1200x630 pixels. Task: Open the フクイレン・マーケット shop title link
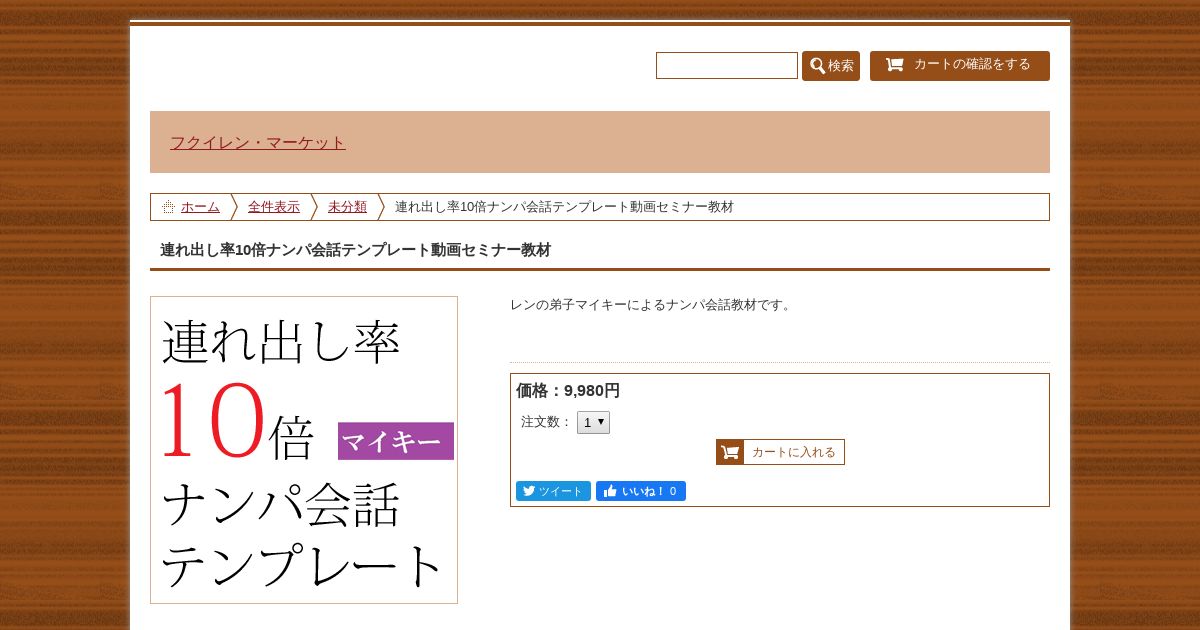pyautogui.click(x=258, y=142)
